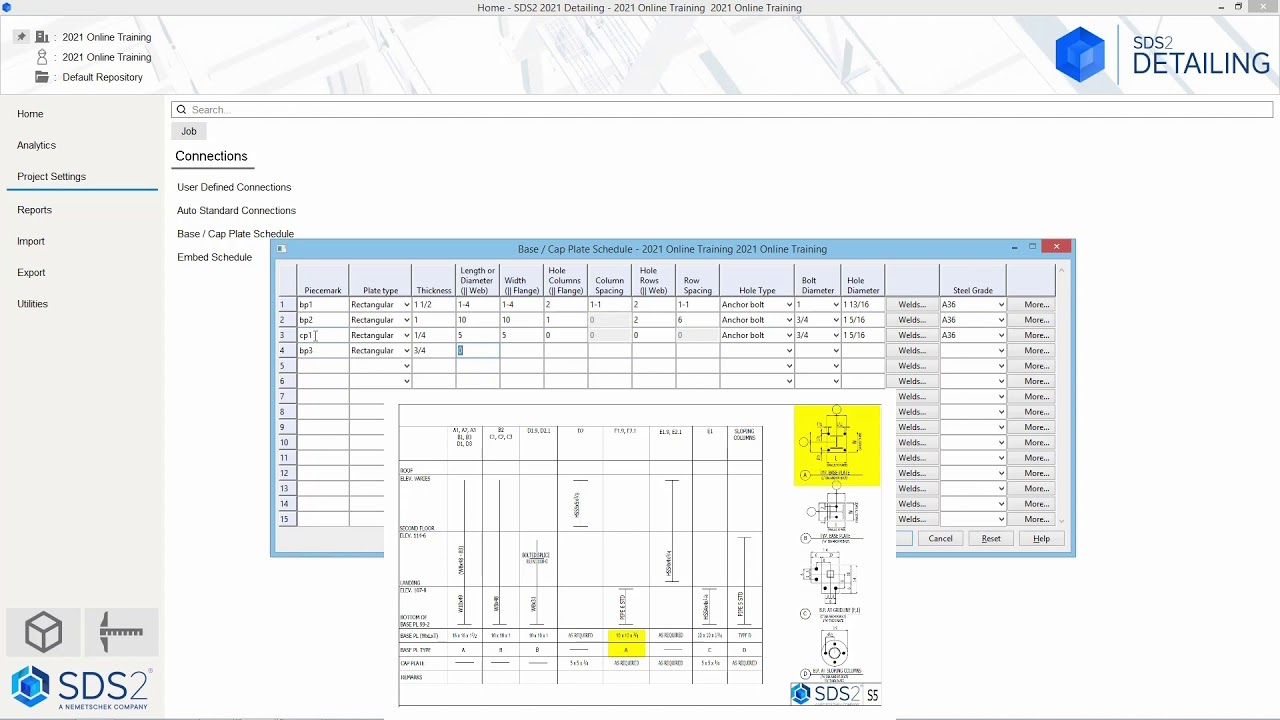1280x720 pixels.
Task: Open Export in the sidebar
Action: coord(31,272)
